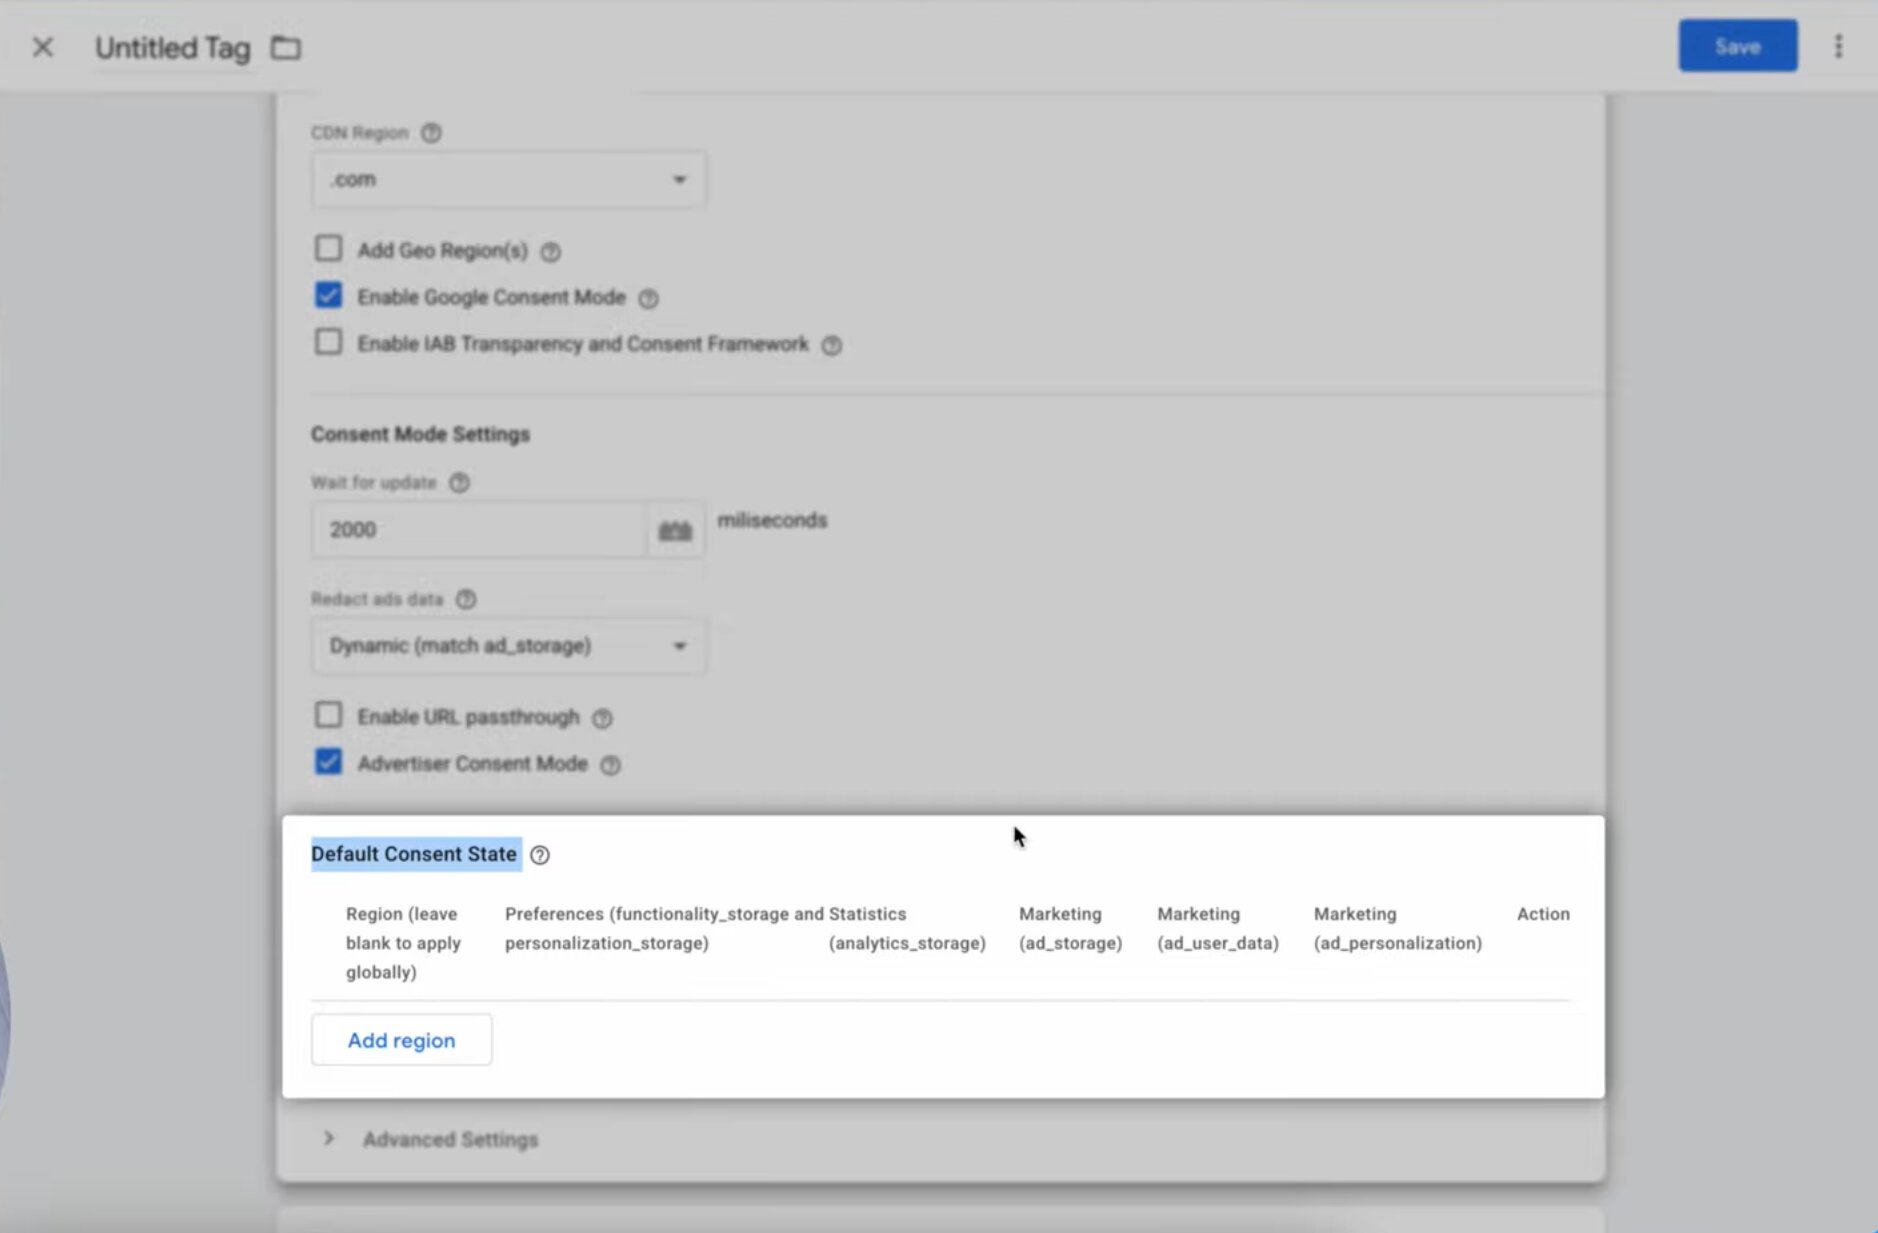Click the Marketing (ad_user_data) column header
The height and width of the screenshot is (1233, 1878).
1218,928
